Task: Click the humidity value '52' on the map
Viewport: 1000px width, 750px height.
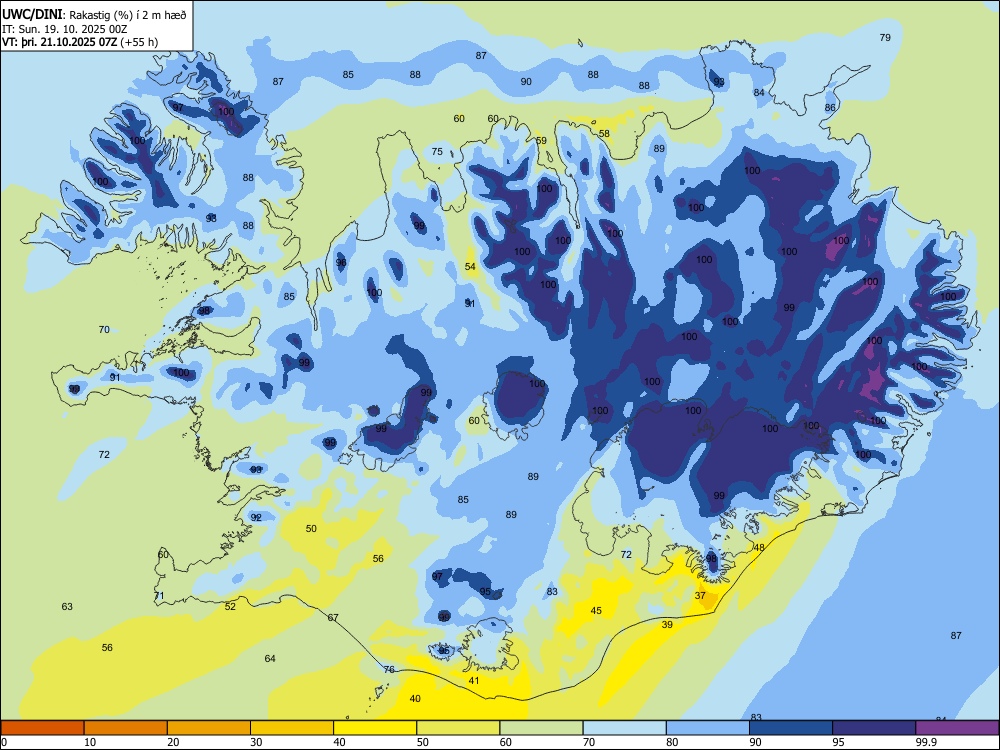Action: coord(230,607)
